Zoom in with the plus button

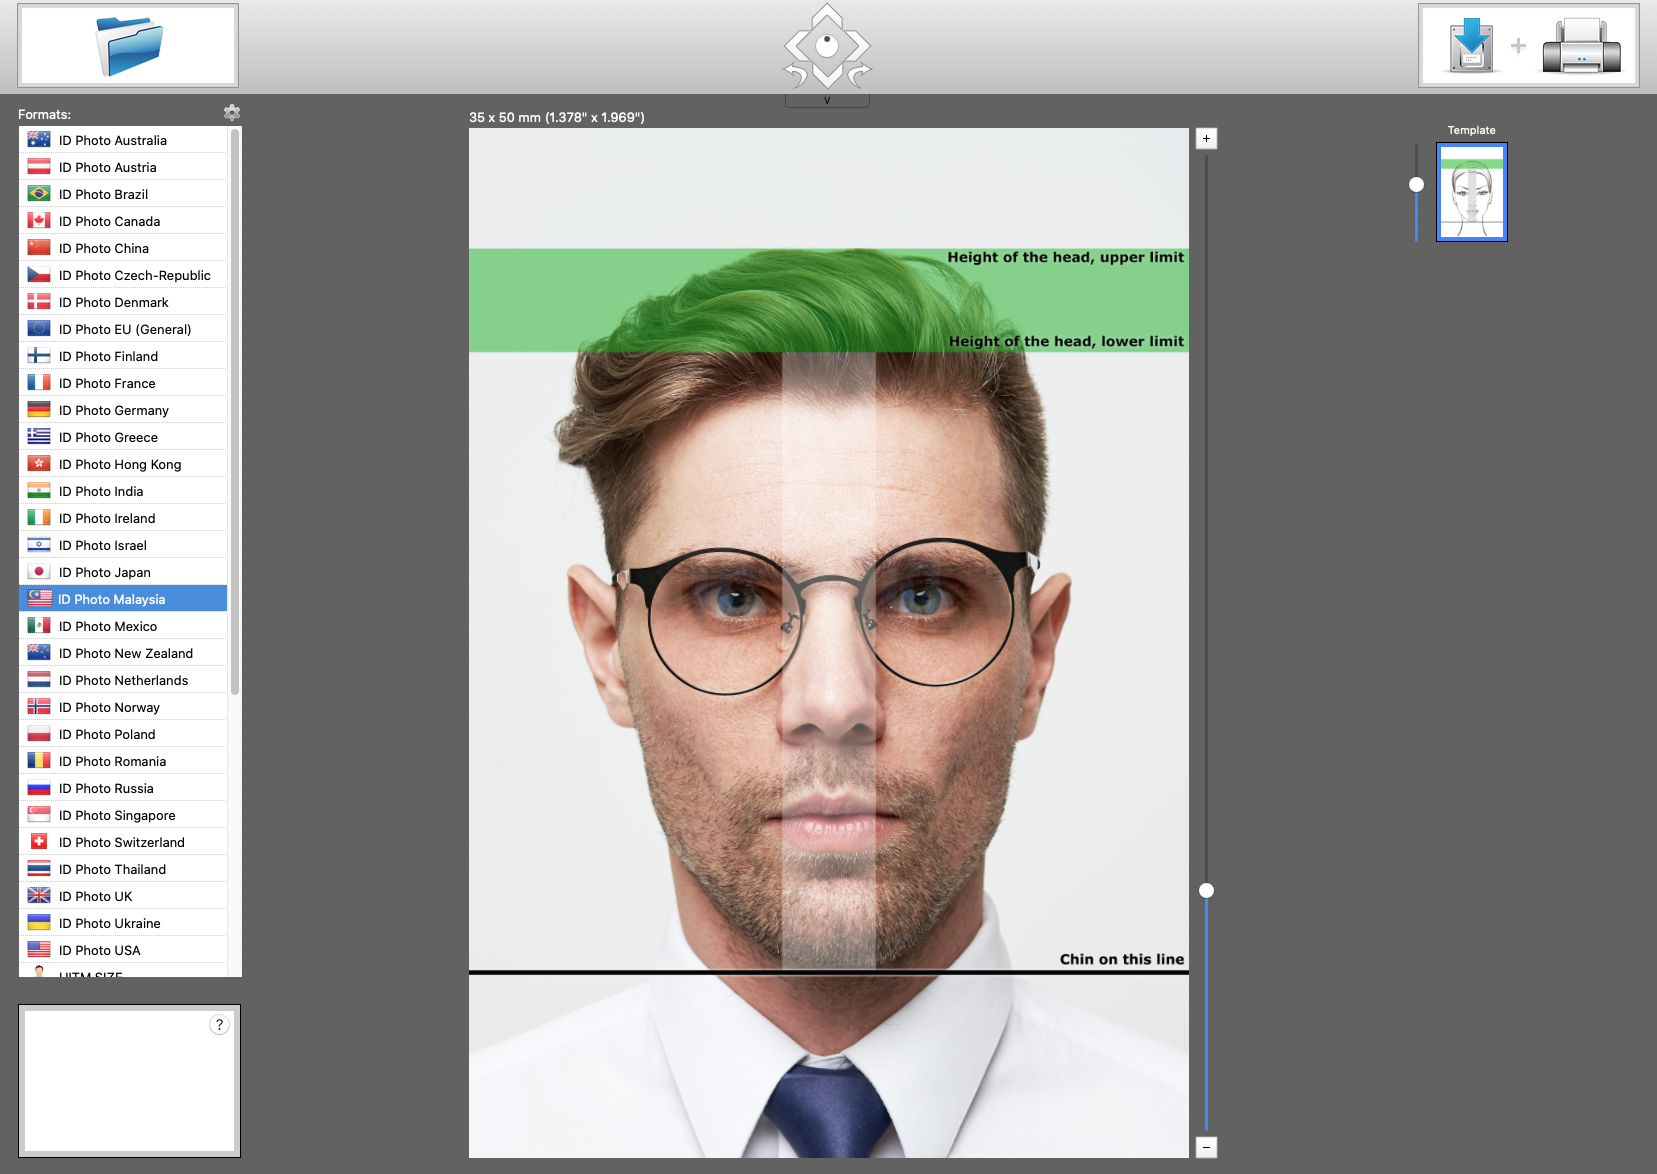point(1206,139)
